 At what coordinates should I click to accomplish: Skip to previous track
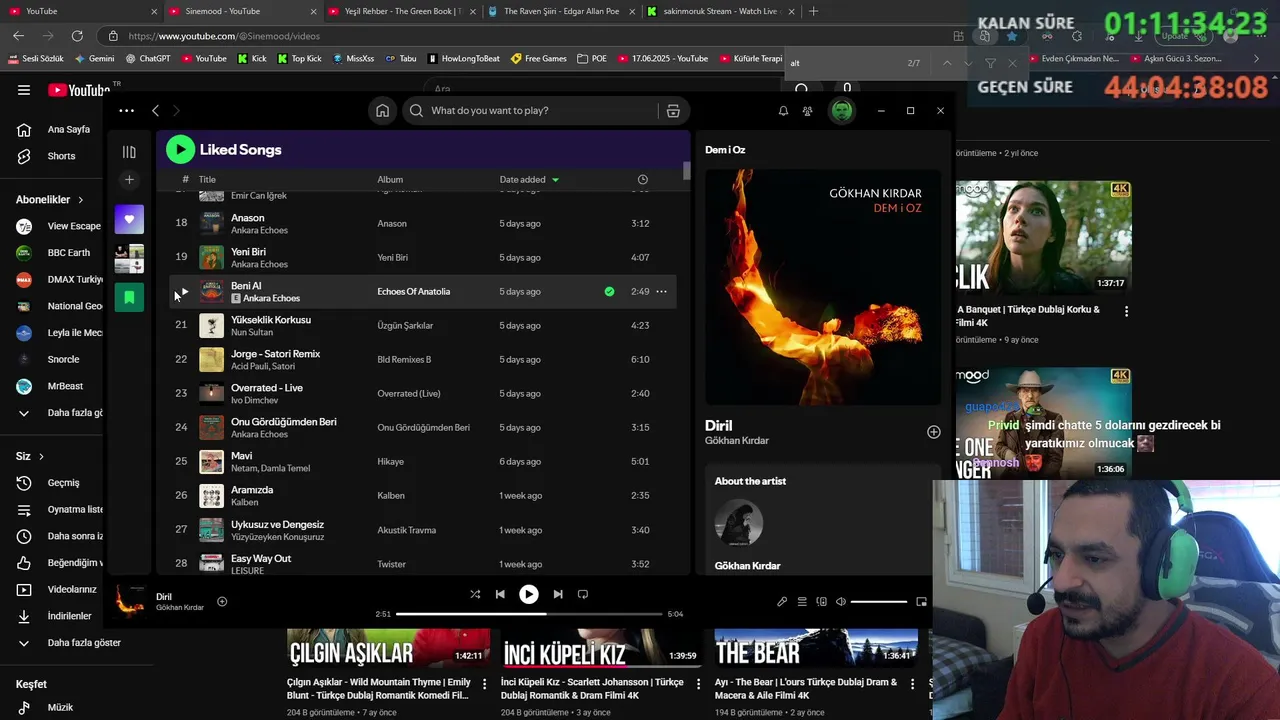(500, 594)
